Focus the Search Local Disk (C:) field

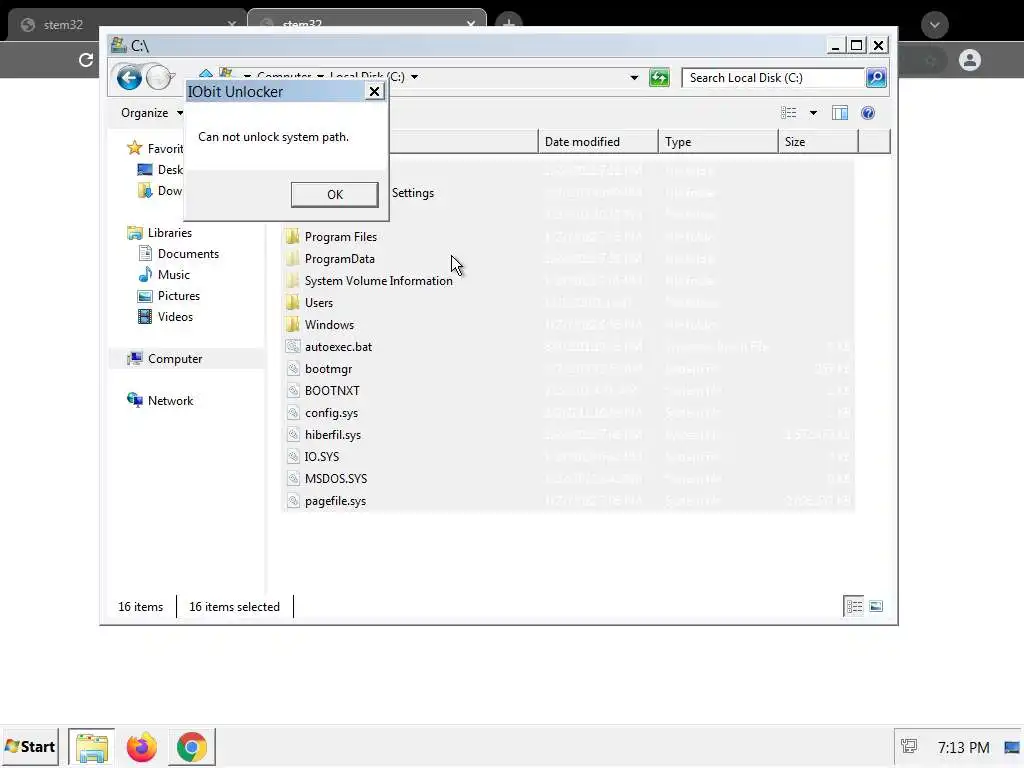[773, 78]
